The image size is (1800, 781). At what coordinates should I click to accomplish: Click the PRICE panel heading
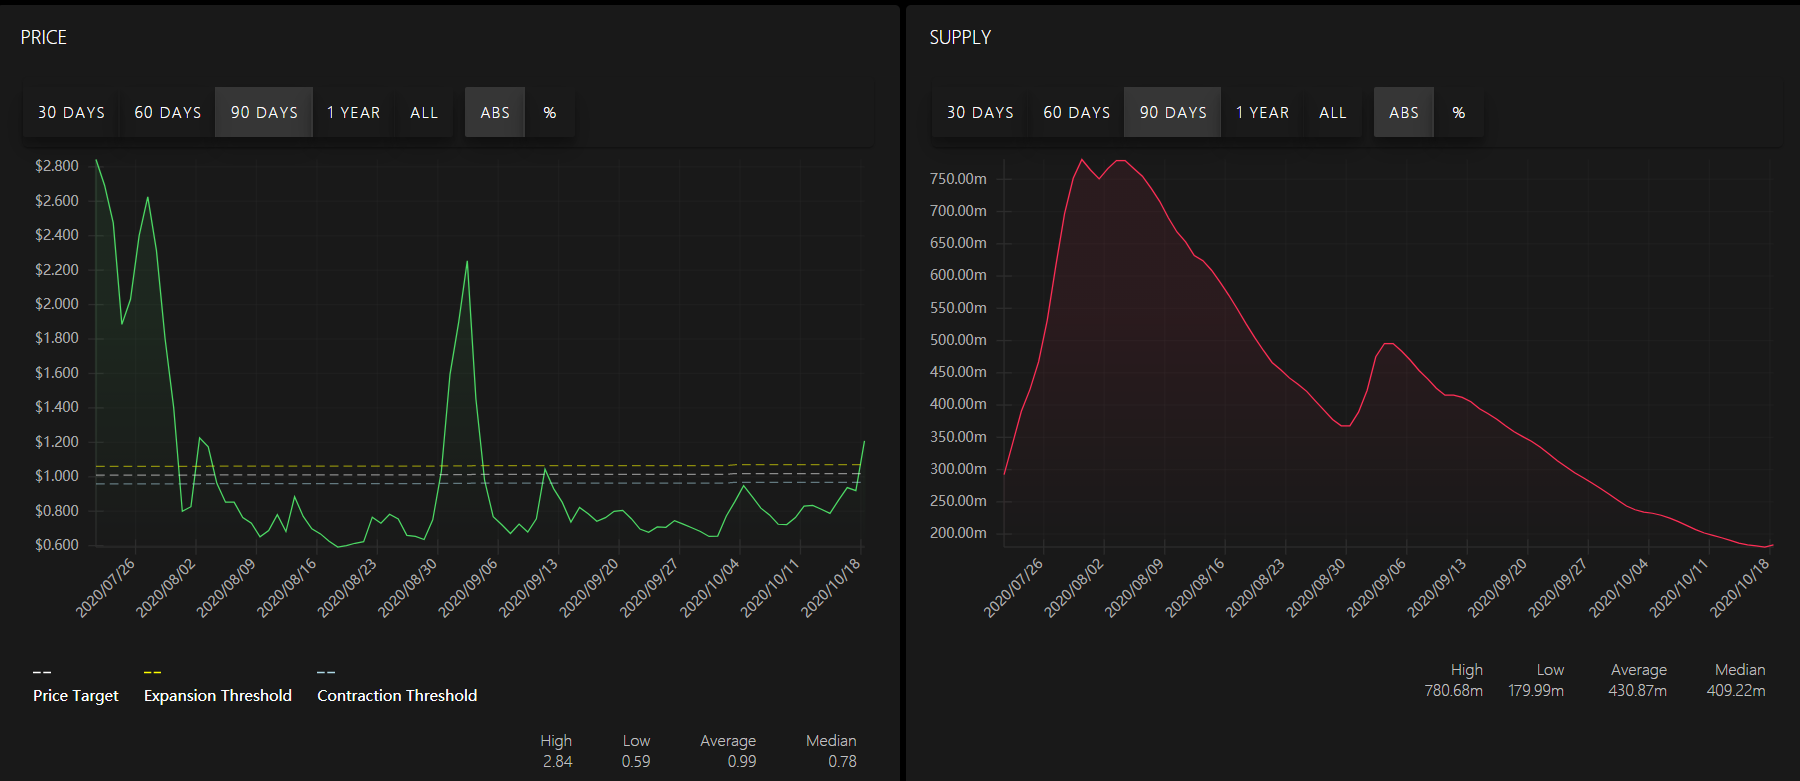(44, 37)
